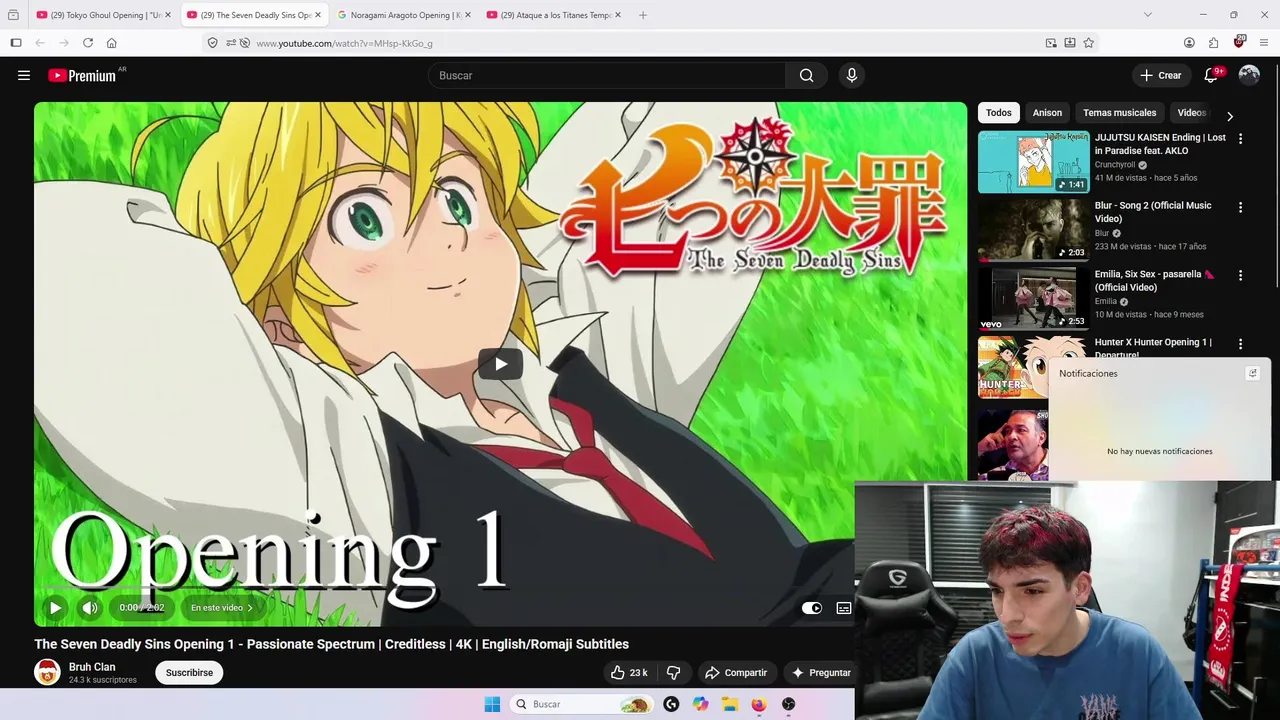Open File Explorer from the taskbar
The width and height of the screenshot is (1280, 720).
coord(730,704)
